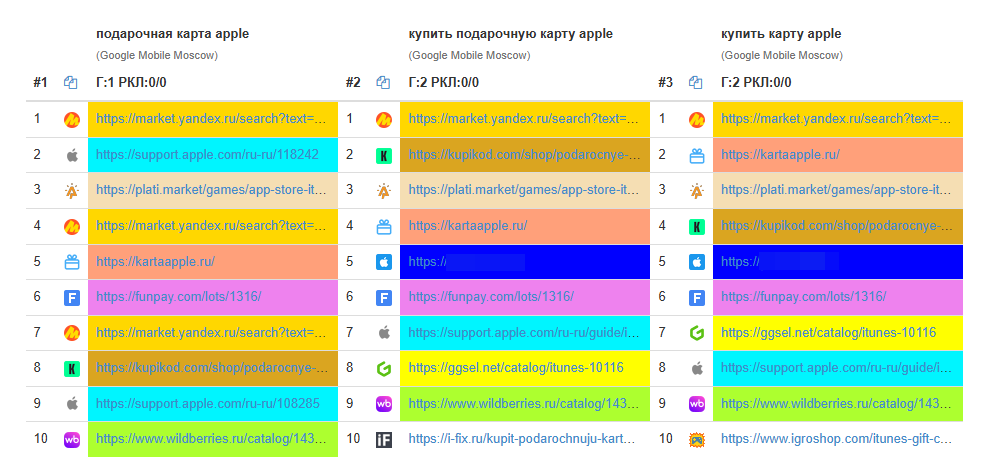Screen dimensions: 1004x471
Task: Click the '#2' column number header
Action: (353, 83)
